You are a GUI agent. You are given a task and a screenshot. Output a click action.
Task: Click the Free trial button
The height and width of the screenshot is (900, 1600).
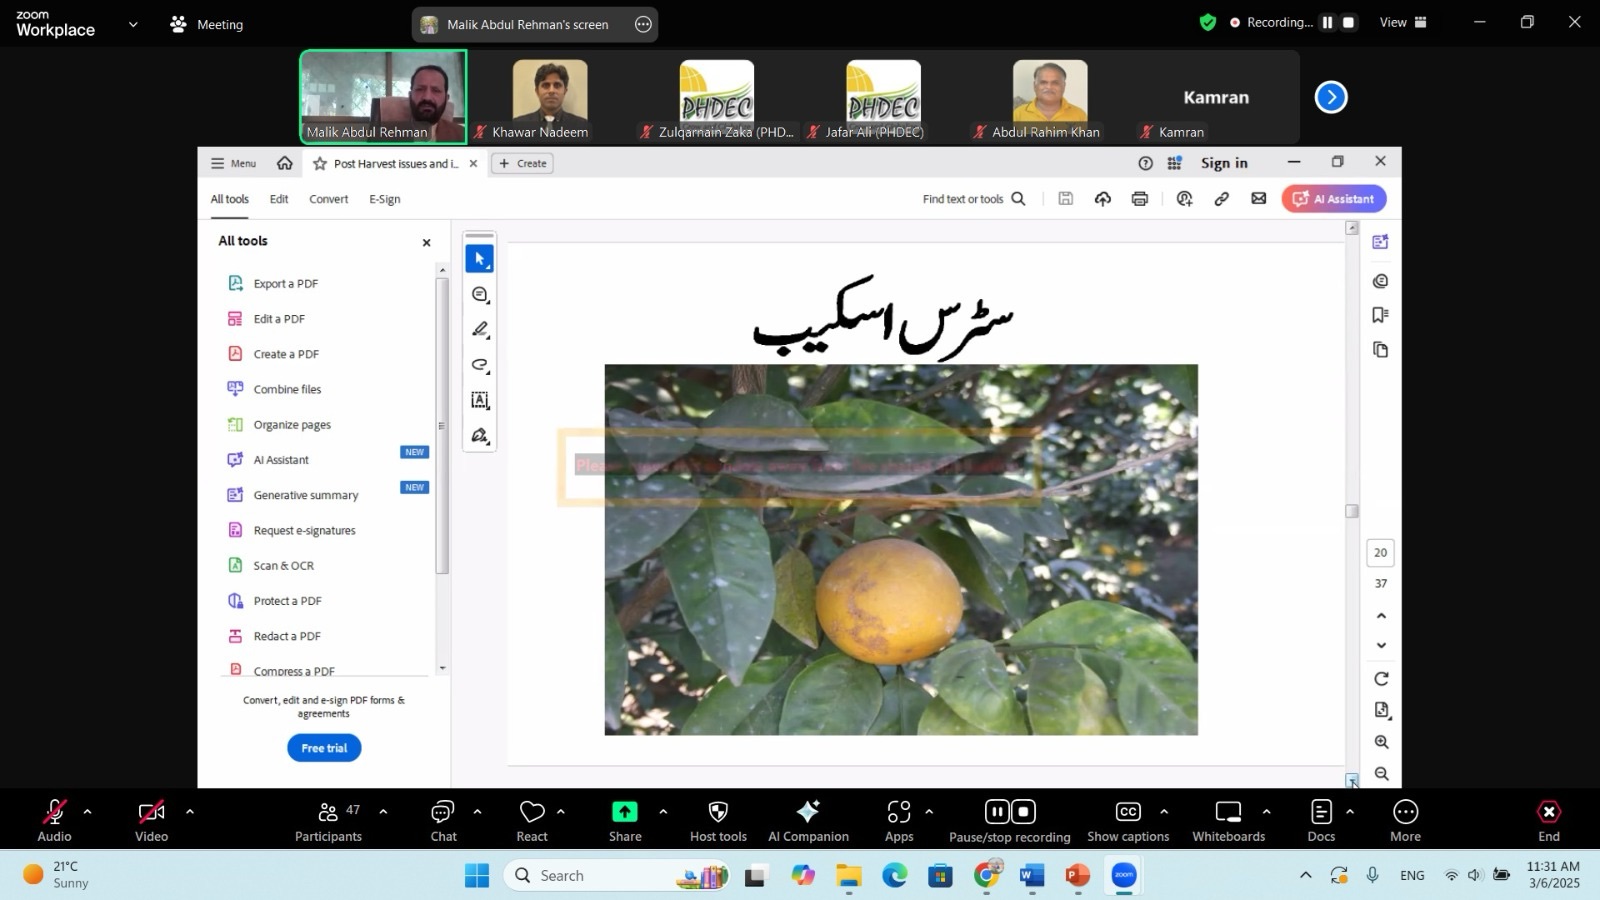coord(324,748)
